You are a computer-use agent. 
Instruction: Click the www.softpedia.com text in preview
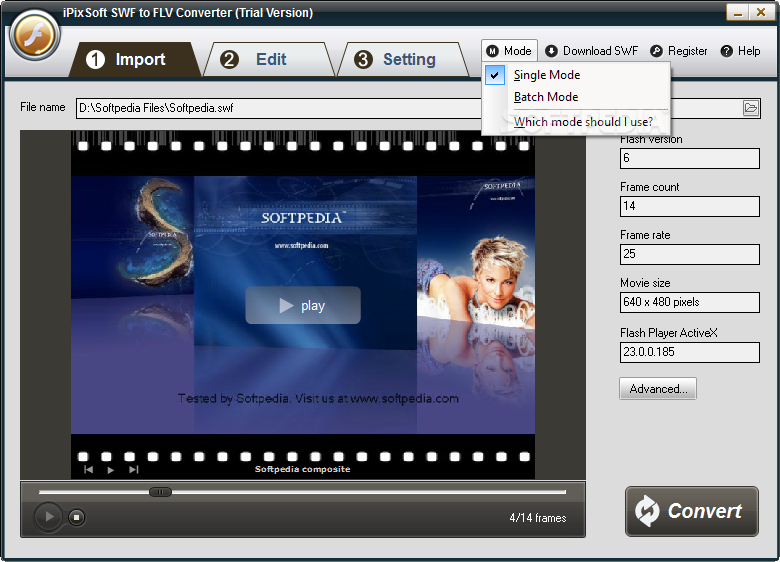pos(301,246)
